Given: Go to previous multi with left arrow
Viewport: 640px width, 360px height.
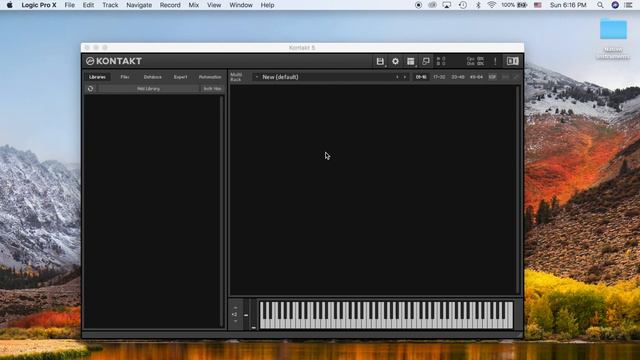Looking at the screenshot, I should [x=397, y=77].
